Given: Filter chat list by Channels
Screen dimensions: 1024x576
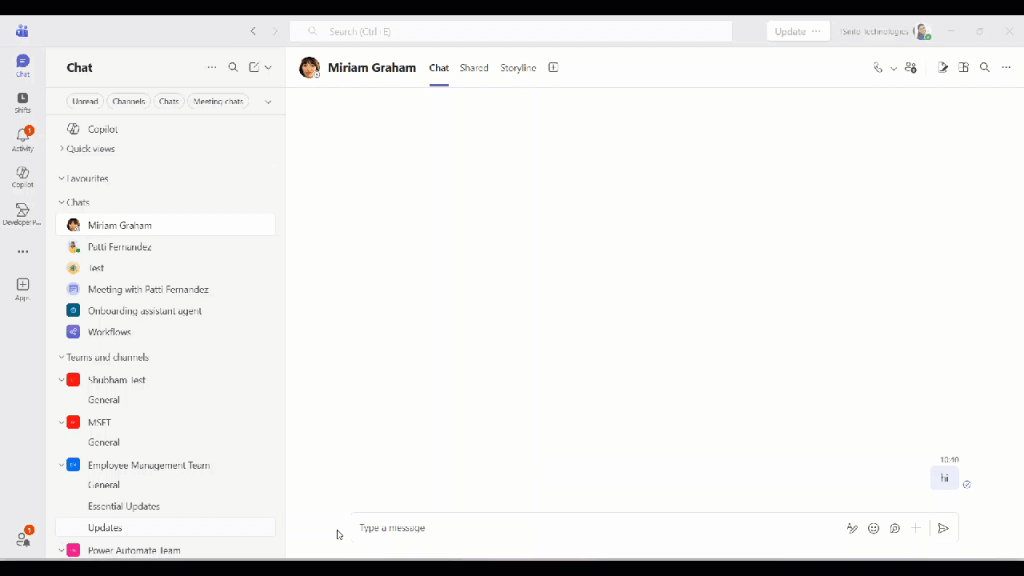Looking at the screenshot, I should pyautogui.click(x=128, y=102).
